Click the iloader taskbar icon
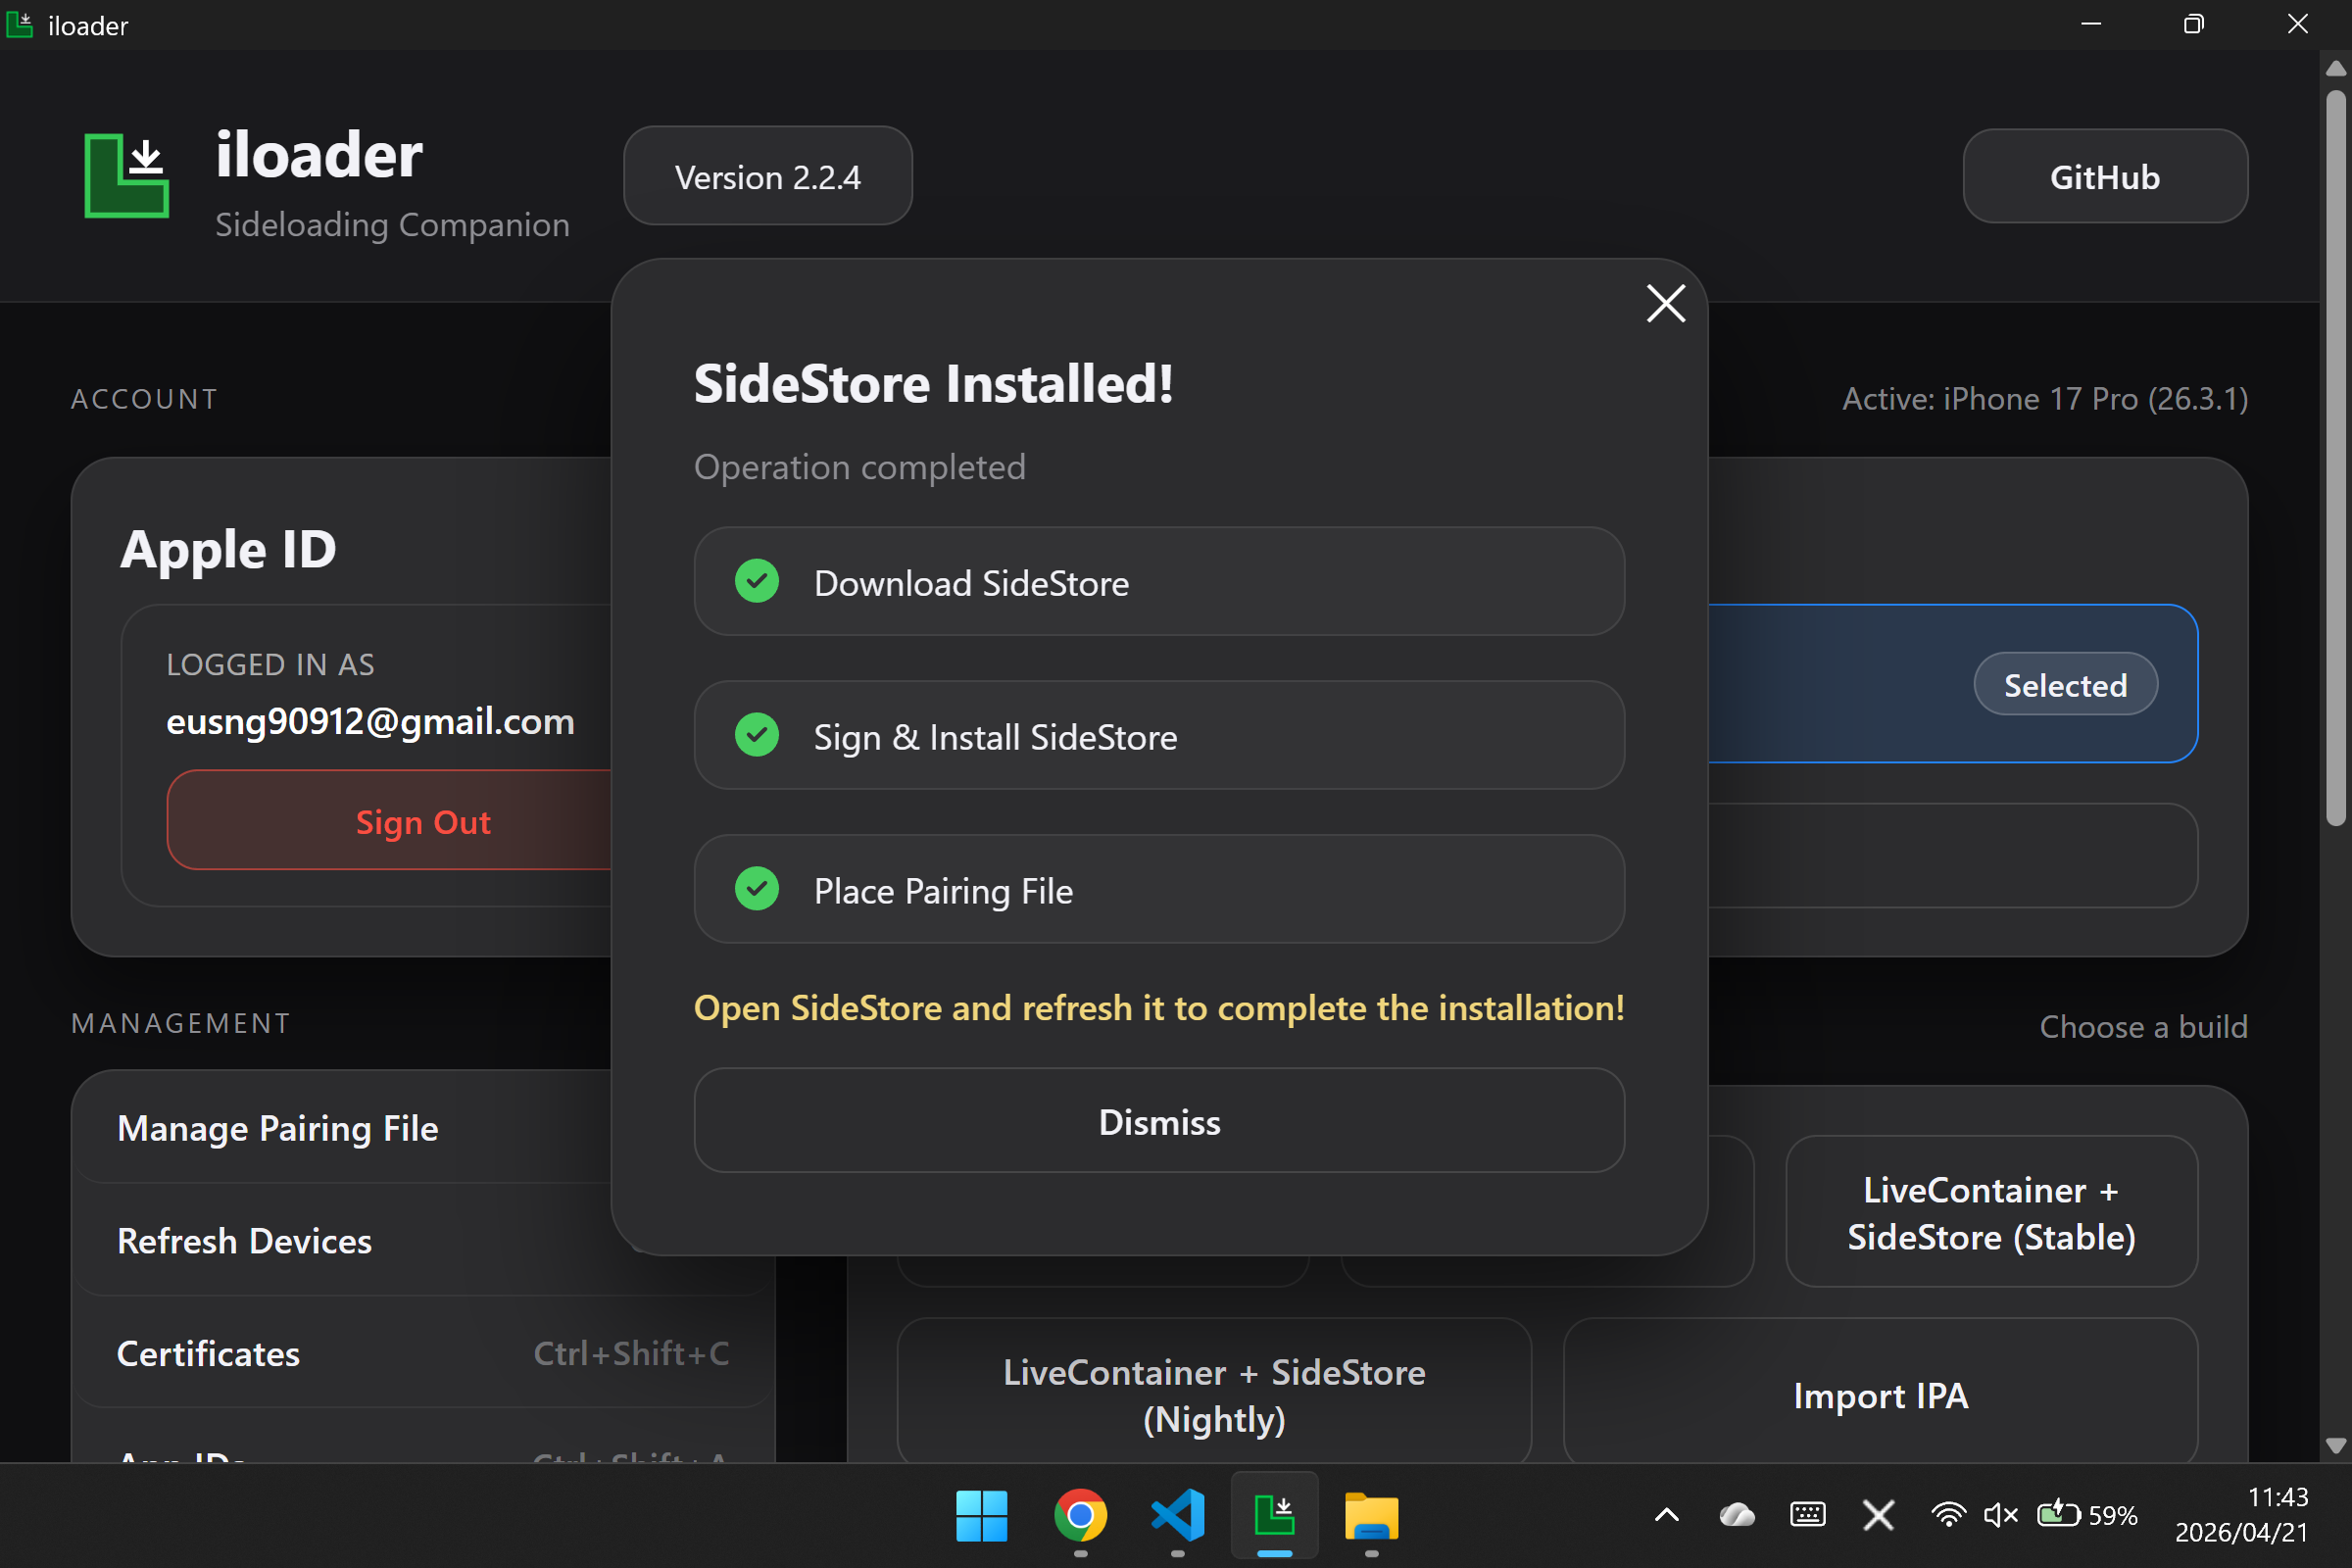2352x1568 pixels. (1274, 1516)
